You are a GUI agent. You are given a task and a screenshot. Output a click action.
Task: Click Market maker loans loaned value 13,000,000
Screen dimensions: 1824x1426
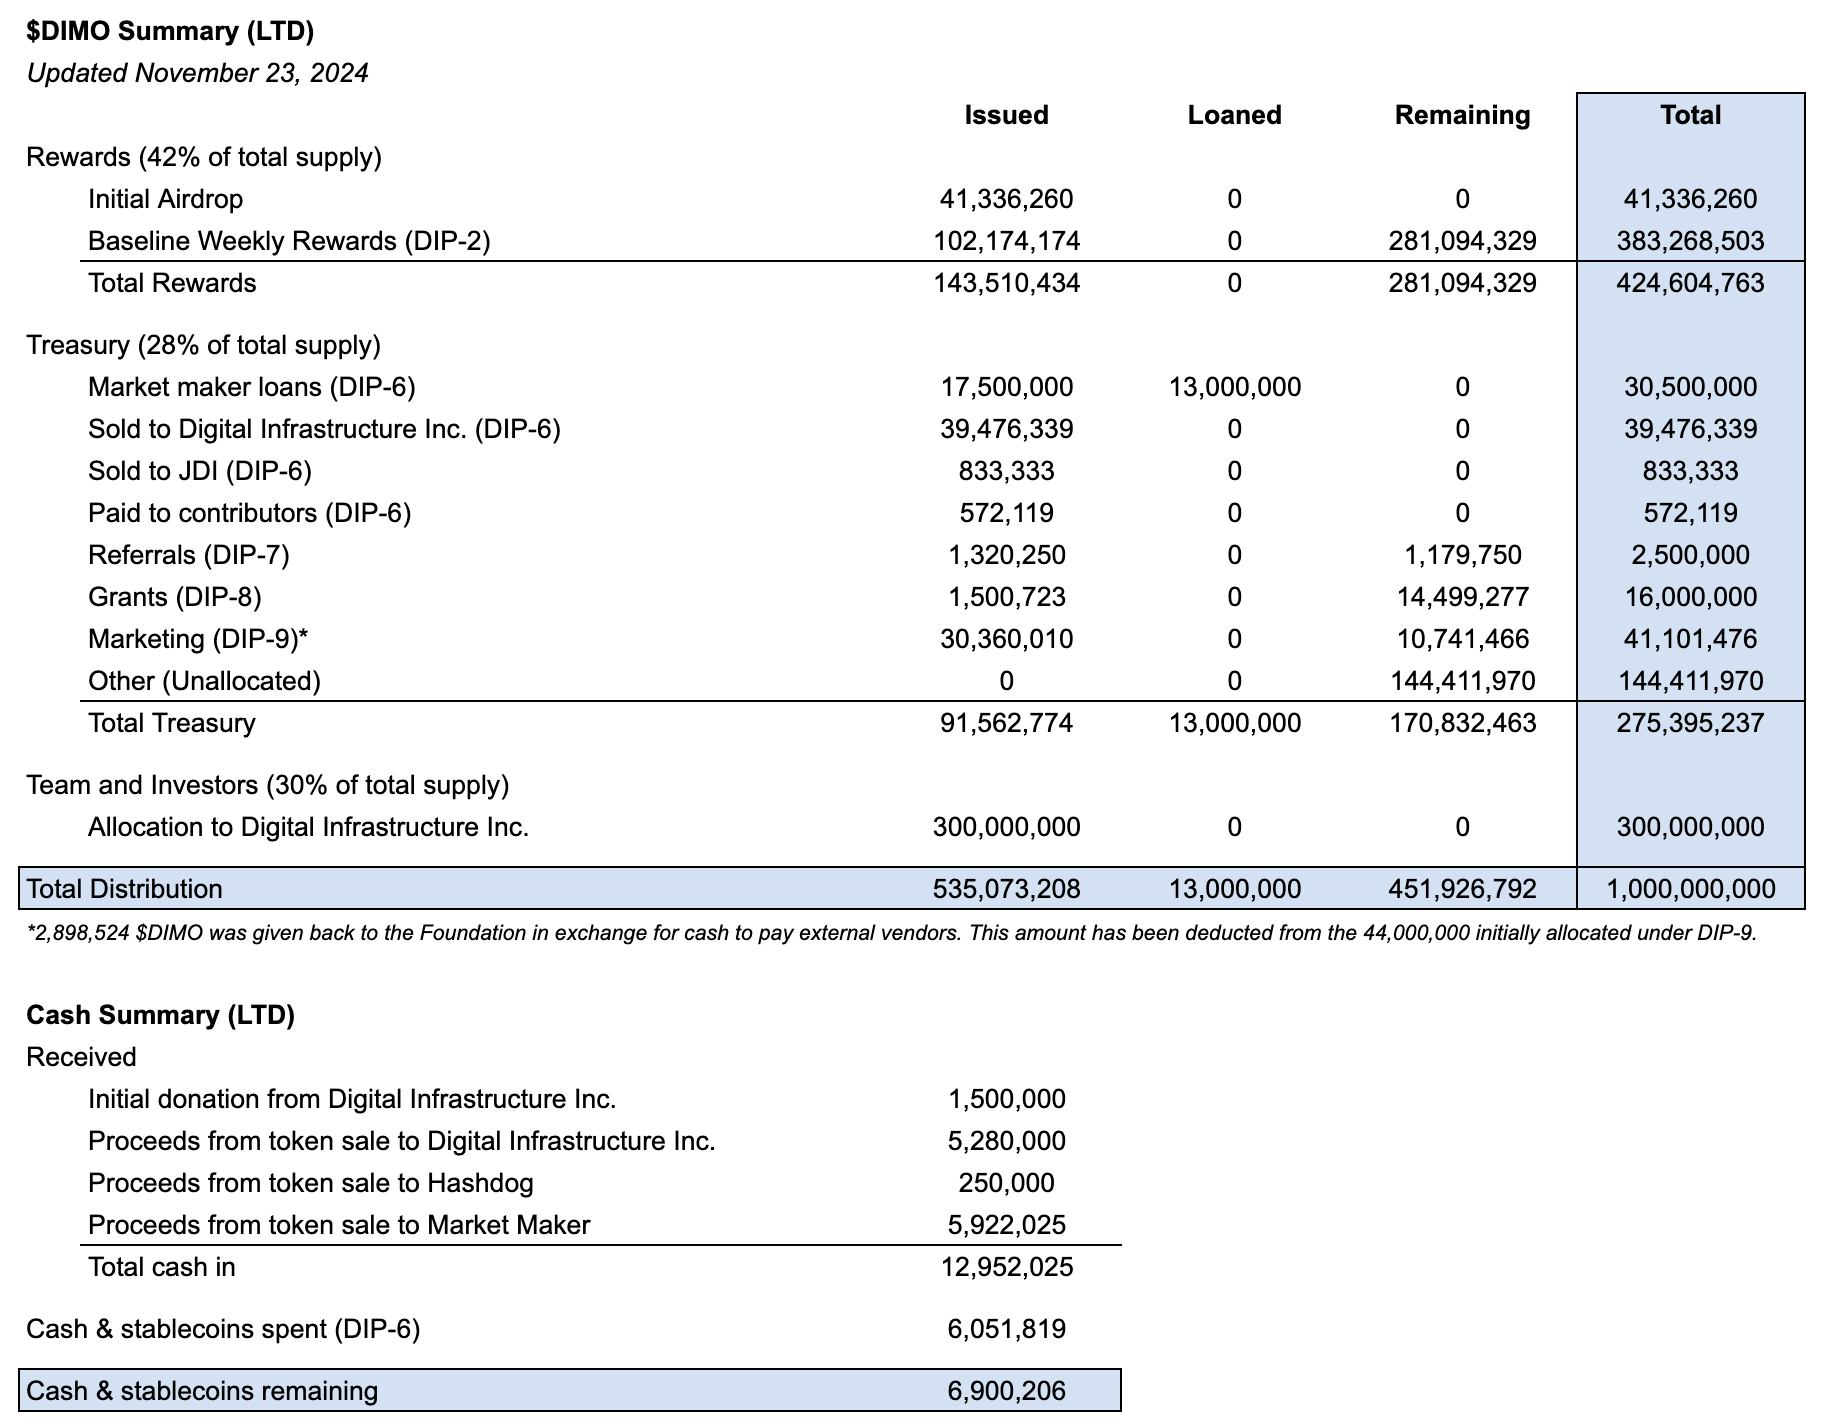[x=1234, y=387]
